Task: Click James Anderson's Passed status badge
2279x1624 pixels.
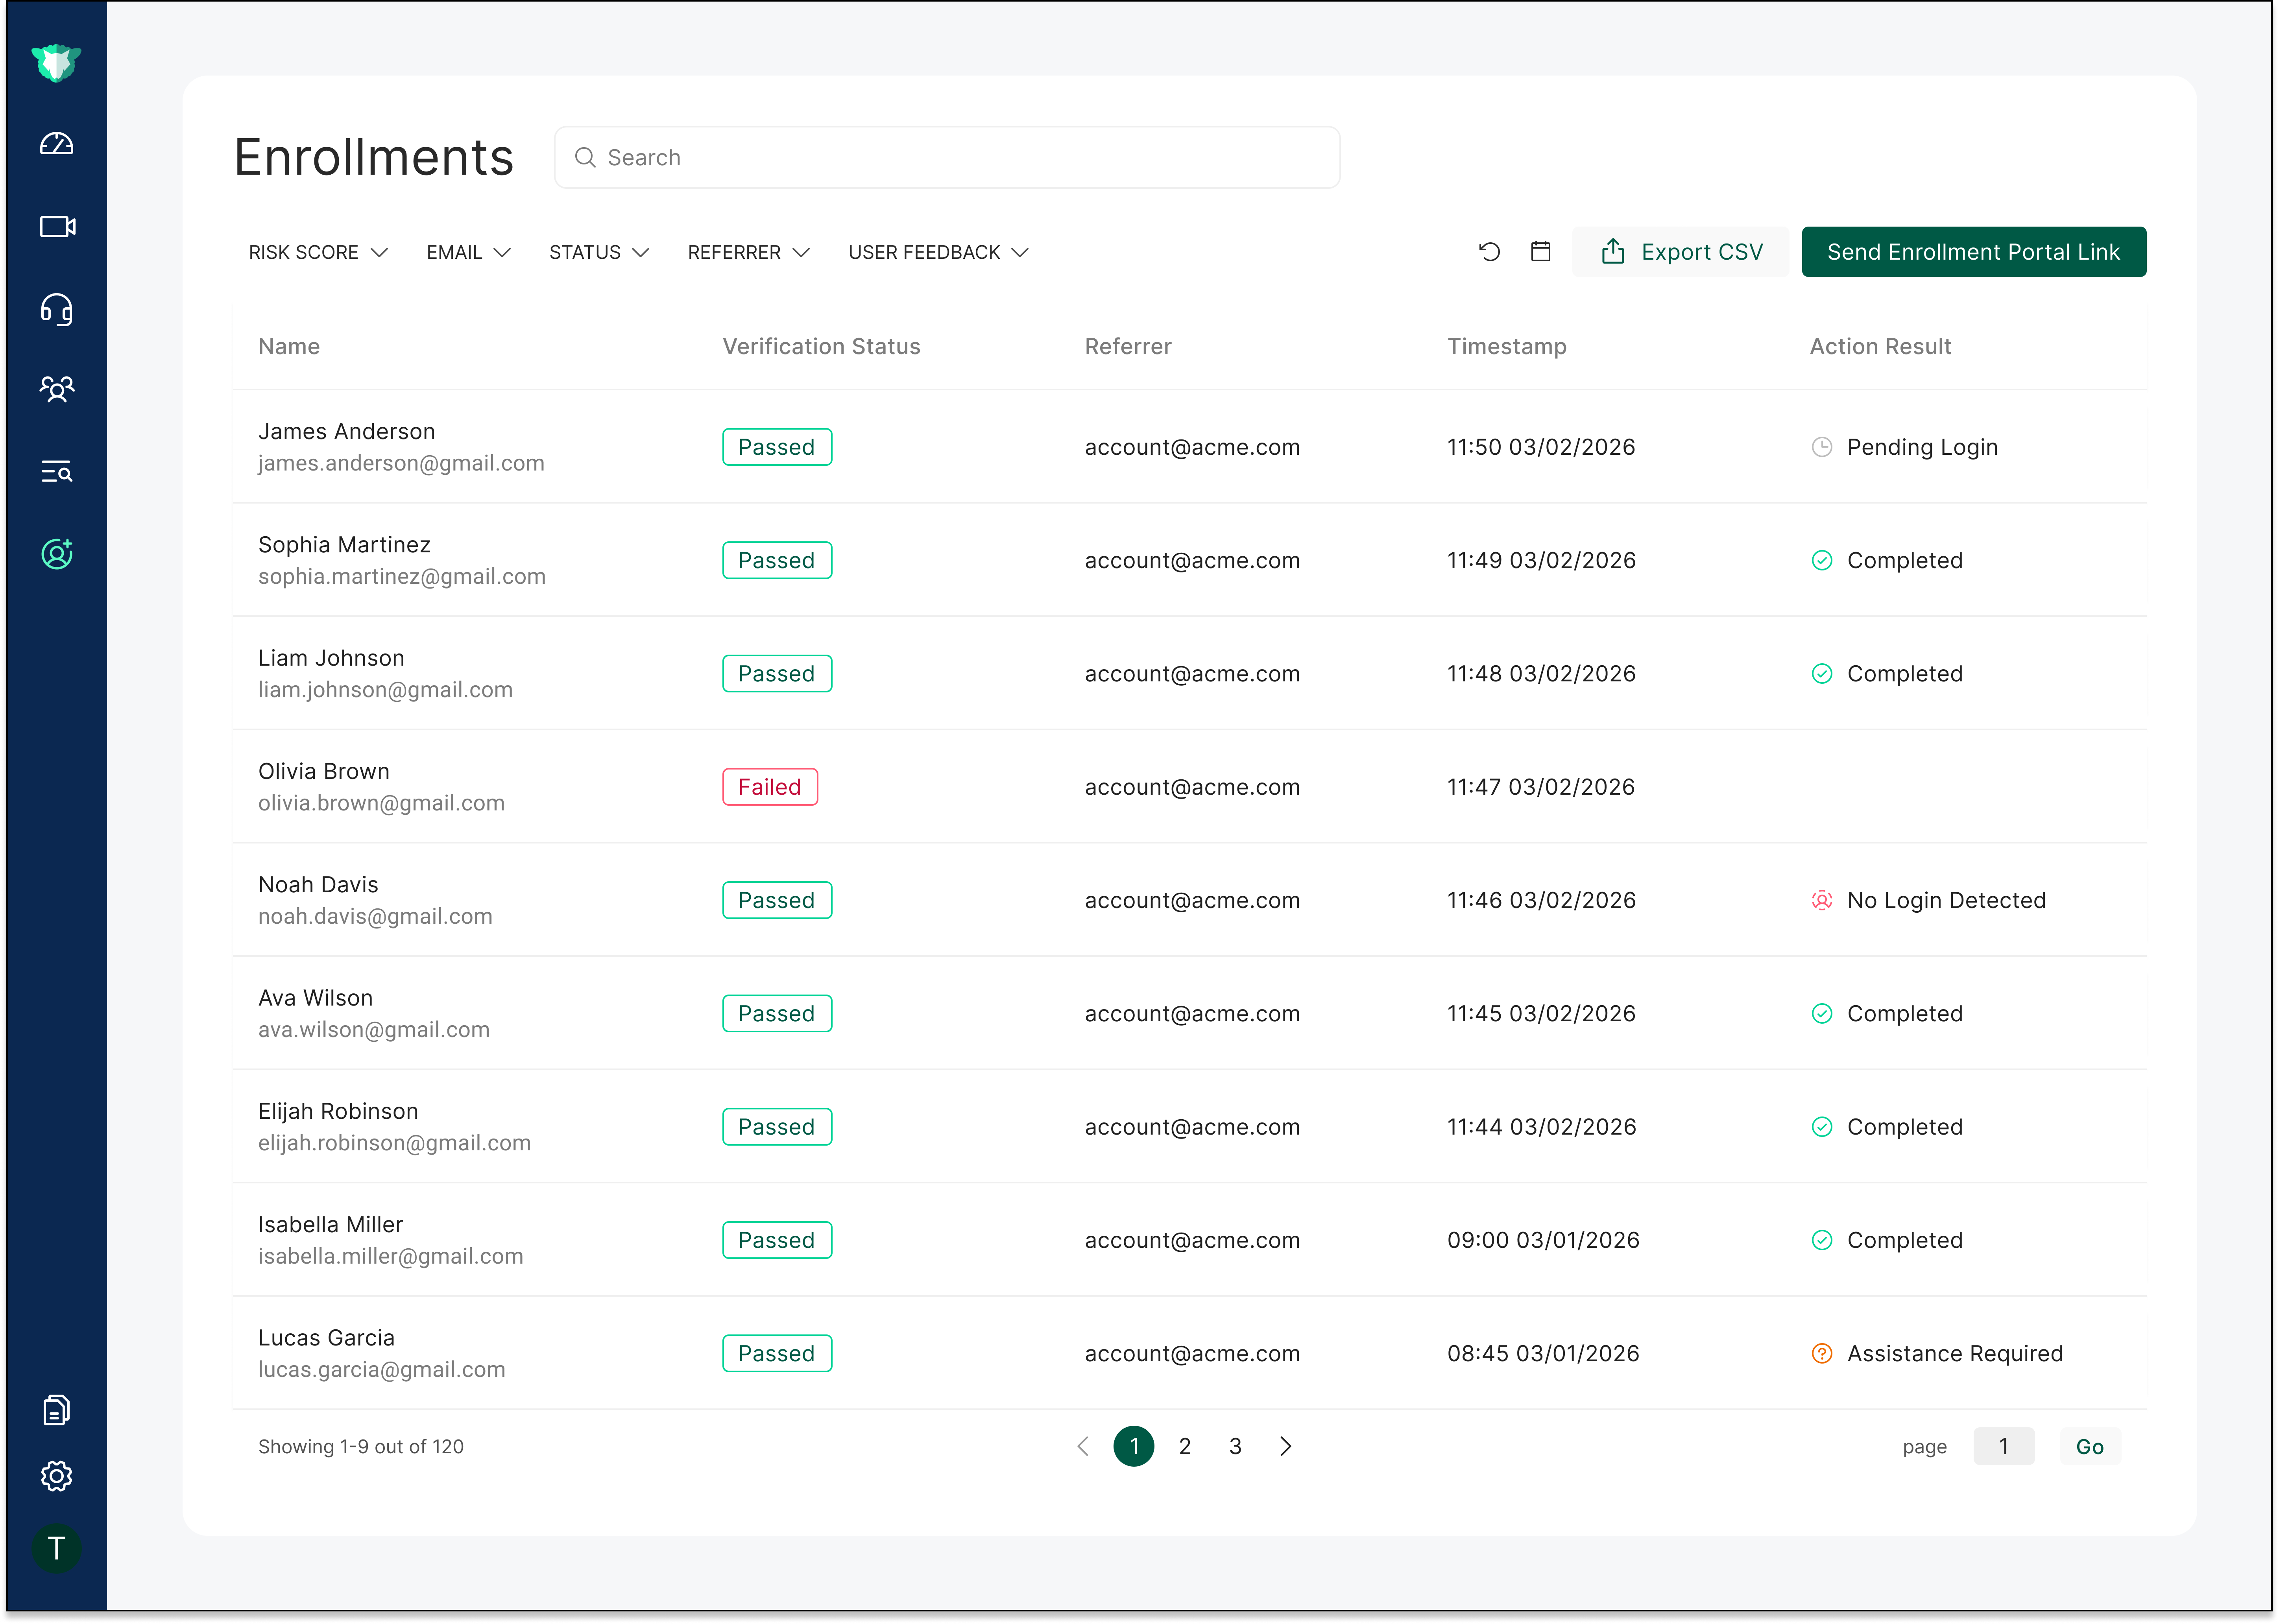Action: 777,447
